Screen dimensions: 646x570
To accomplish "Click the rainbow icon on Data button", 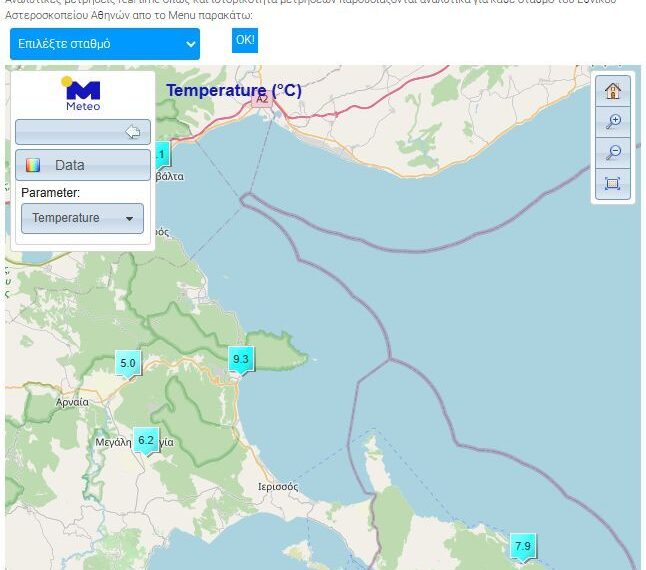I will tap(33, 165).
